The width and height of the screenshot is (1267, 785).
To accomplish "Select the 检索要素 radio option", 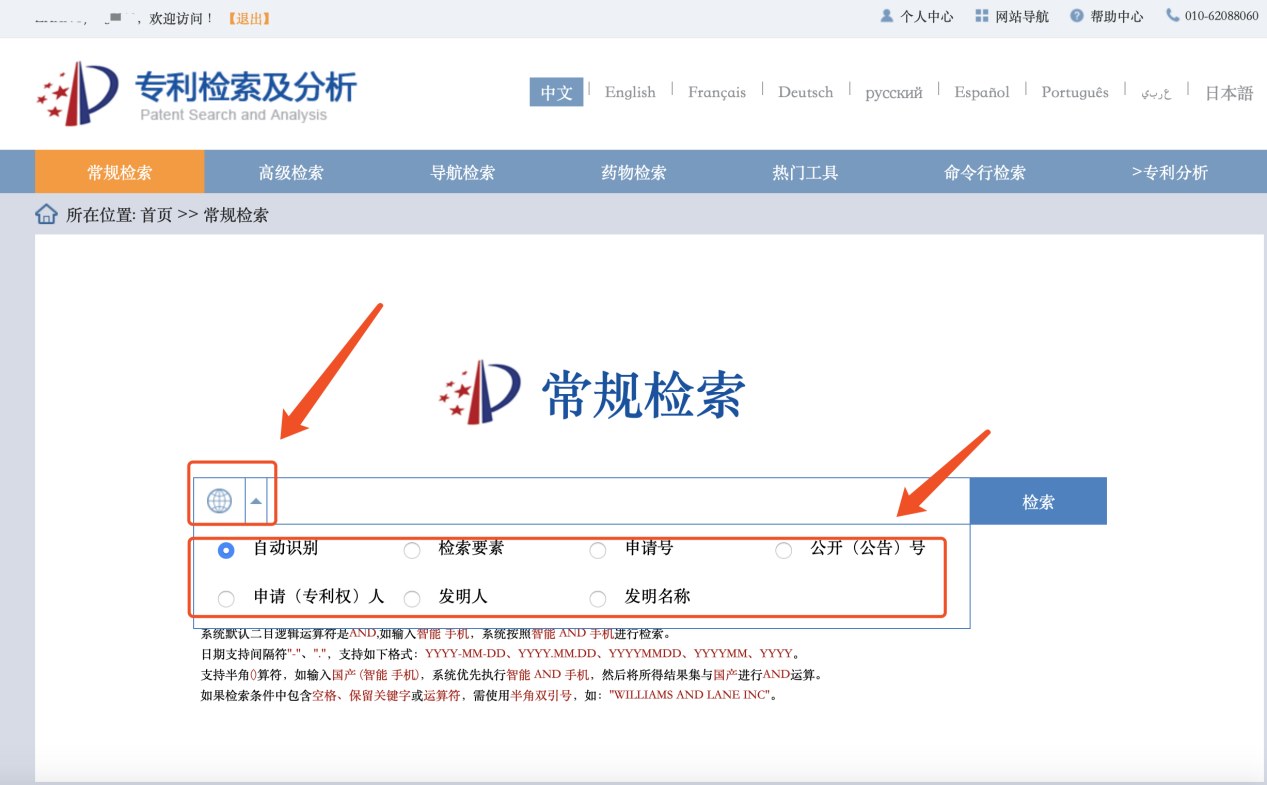I will [x=412, y=550].
